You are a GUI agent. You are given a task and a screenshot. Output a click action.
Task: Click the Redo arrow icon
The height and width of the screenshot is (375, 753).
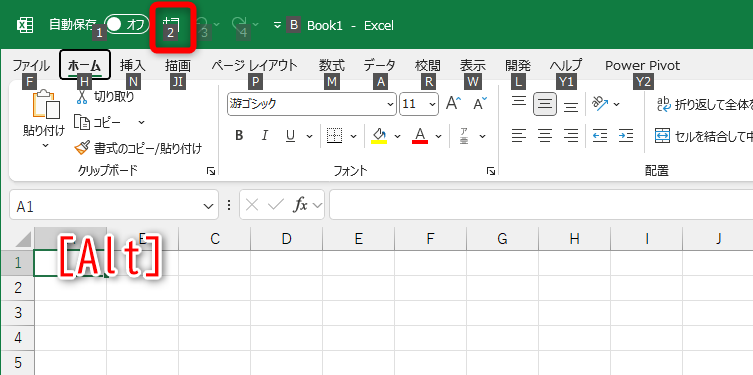click(239, 24)
